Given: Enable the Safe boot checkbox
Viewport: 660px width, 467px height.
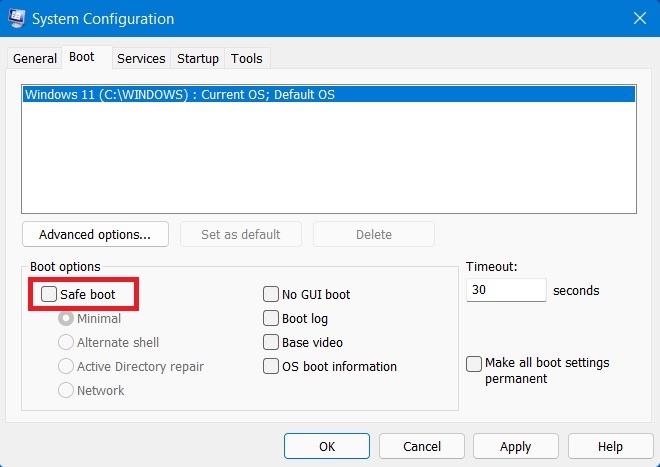Looking at the screenshot, I should point(49,294).
